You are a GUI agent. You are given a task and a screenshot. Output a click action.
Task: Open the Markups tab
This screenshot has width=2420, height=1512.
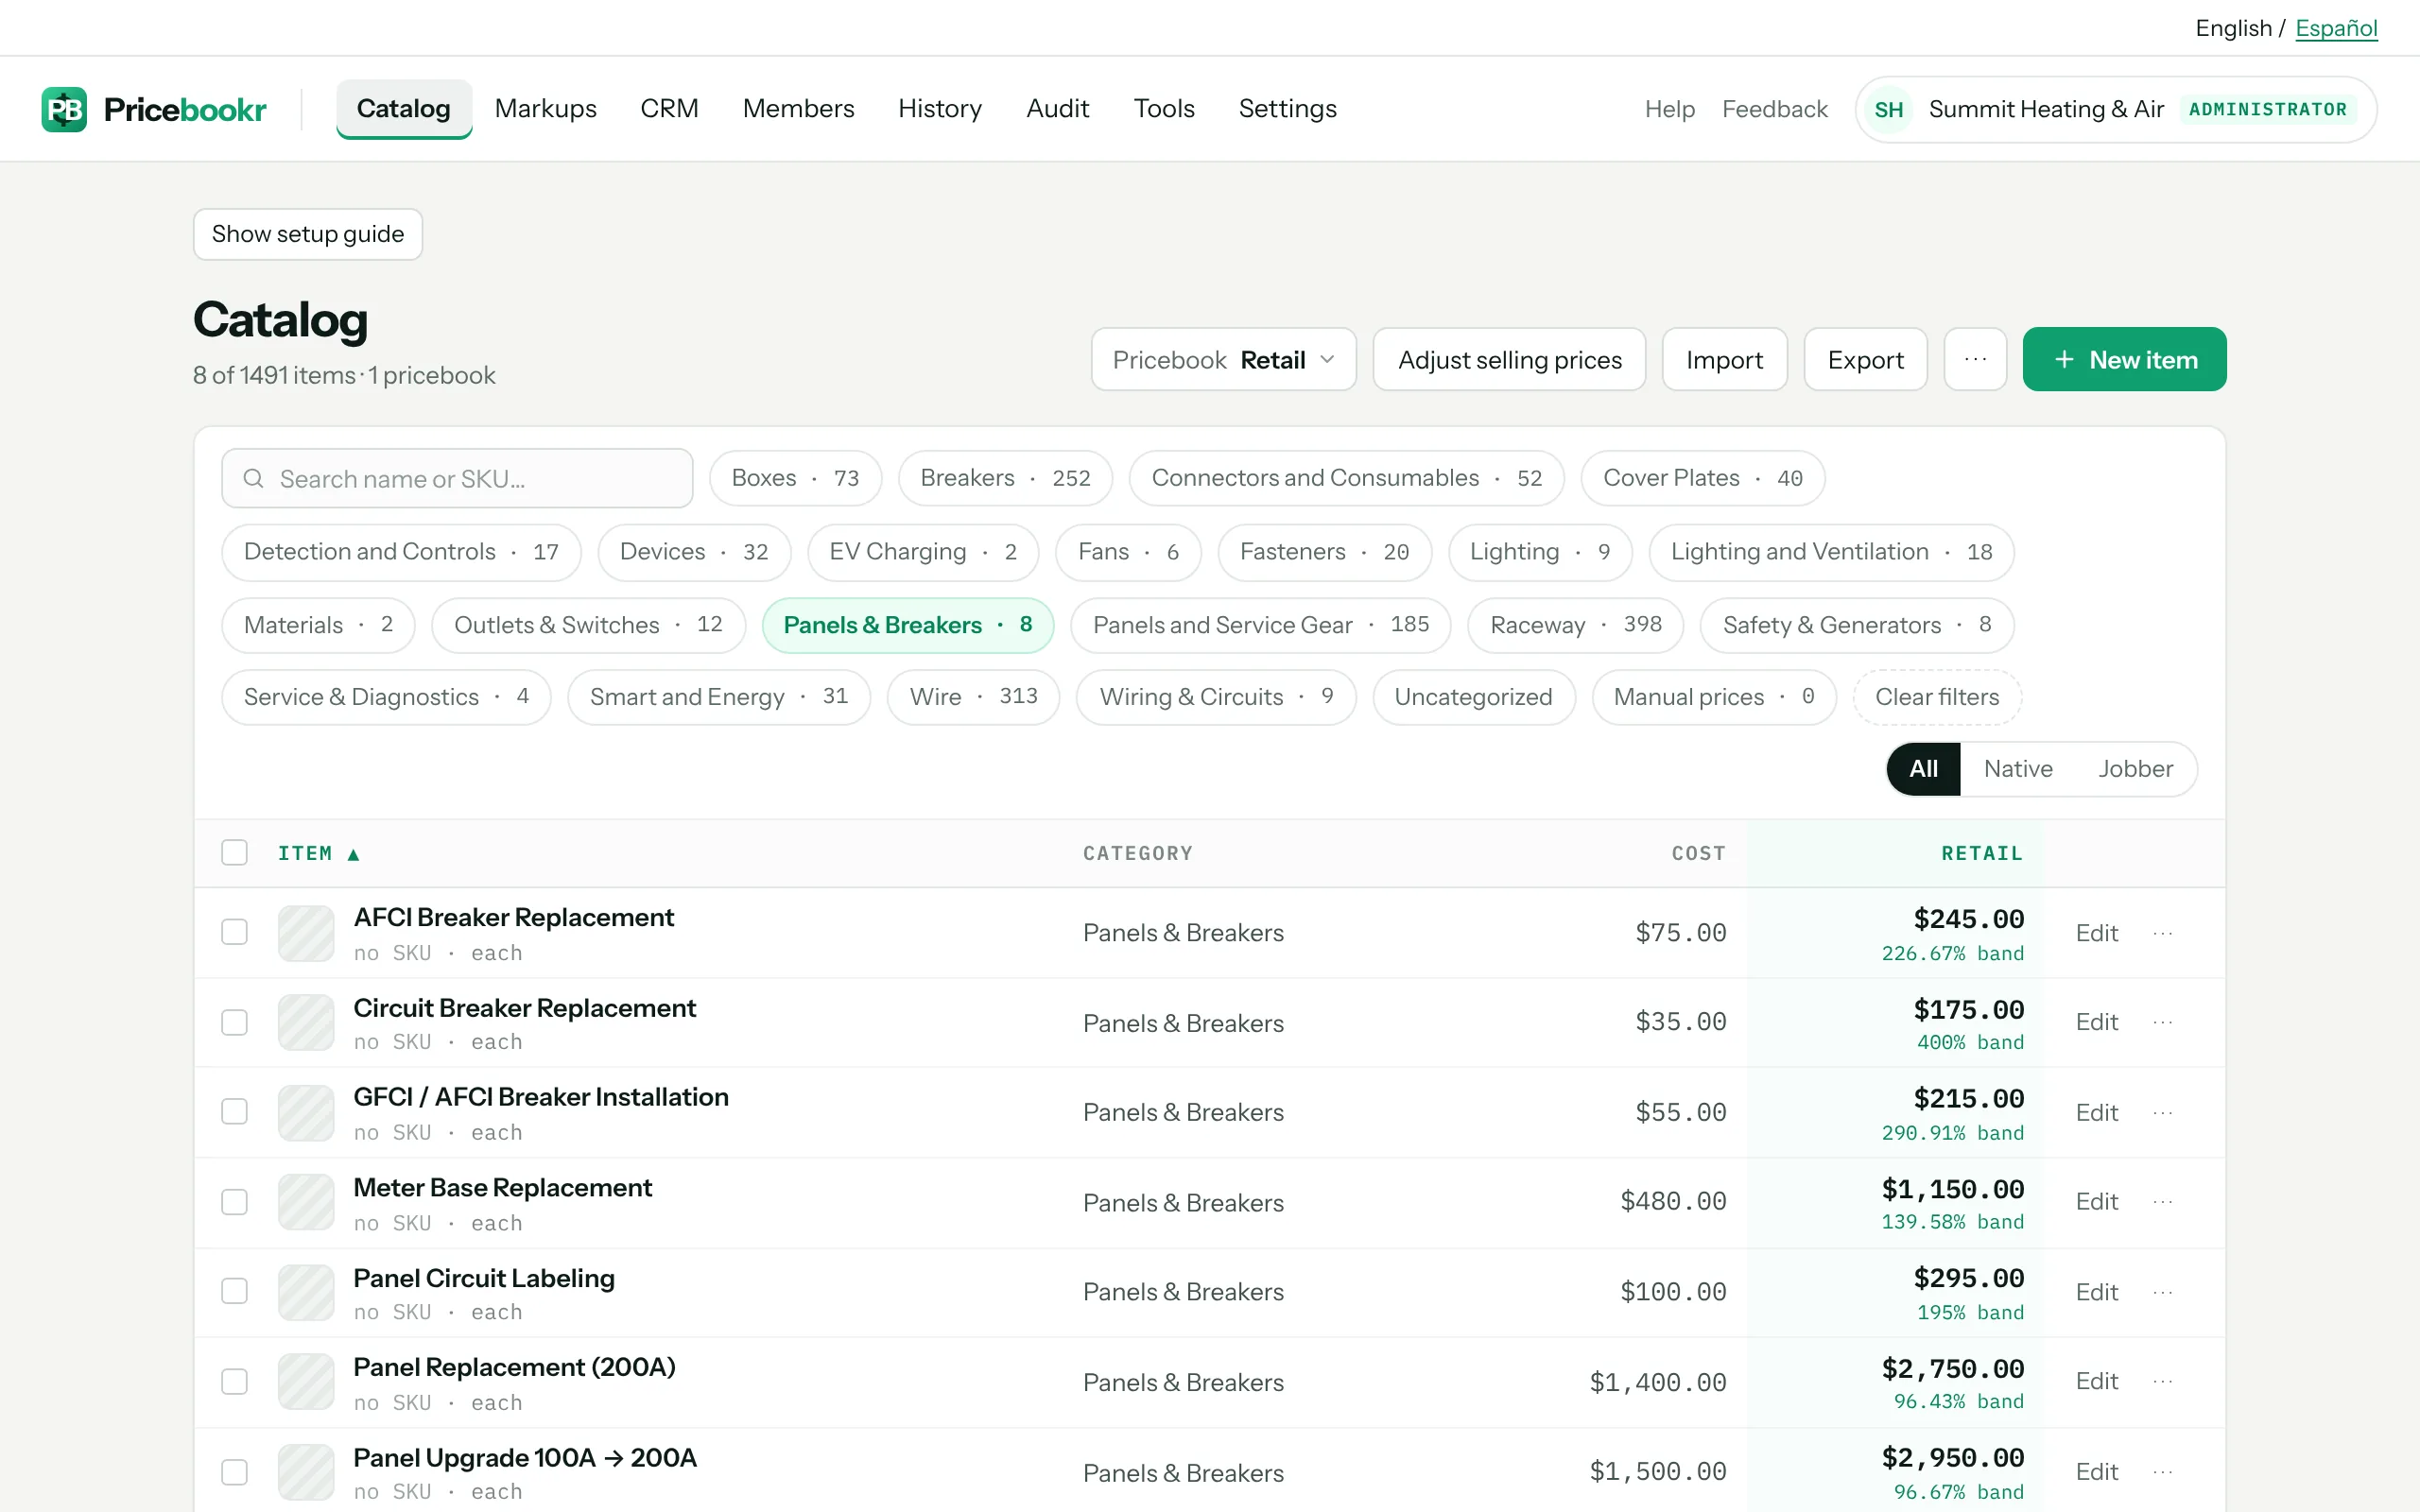[545, 108]
